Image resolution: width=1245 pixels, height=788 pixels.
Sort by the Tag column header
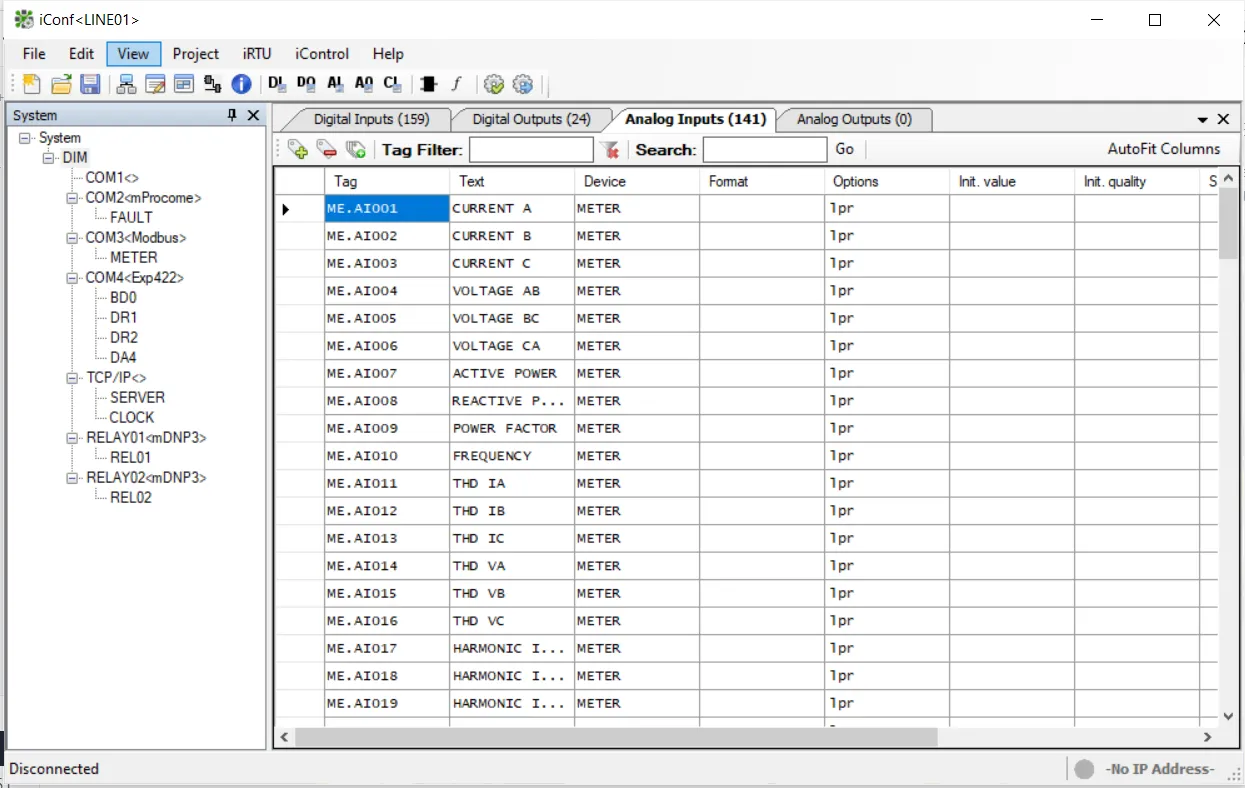(x=387, y=181)
